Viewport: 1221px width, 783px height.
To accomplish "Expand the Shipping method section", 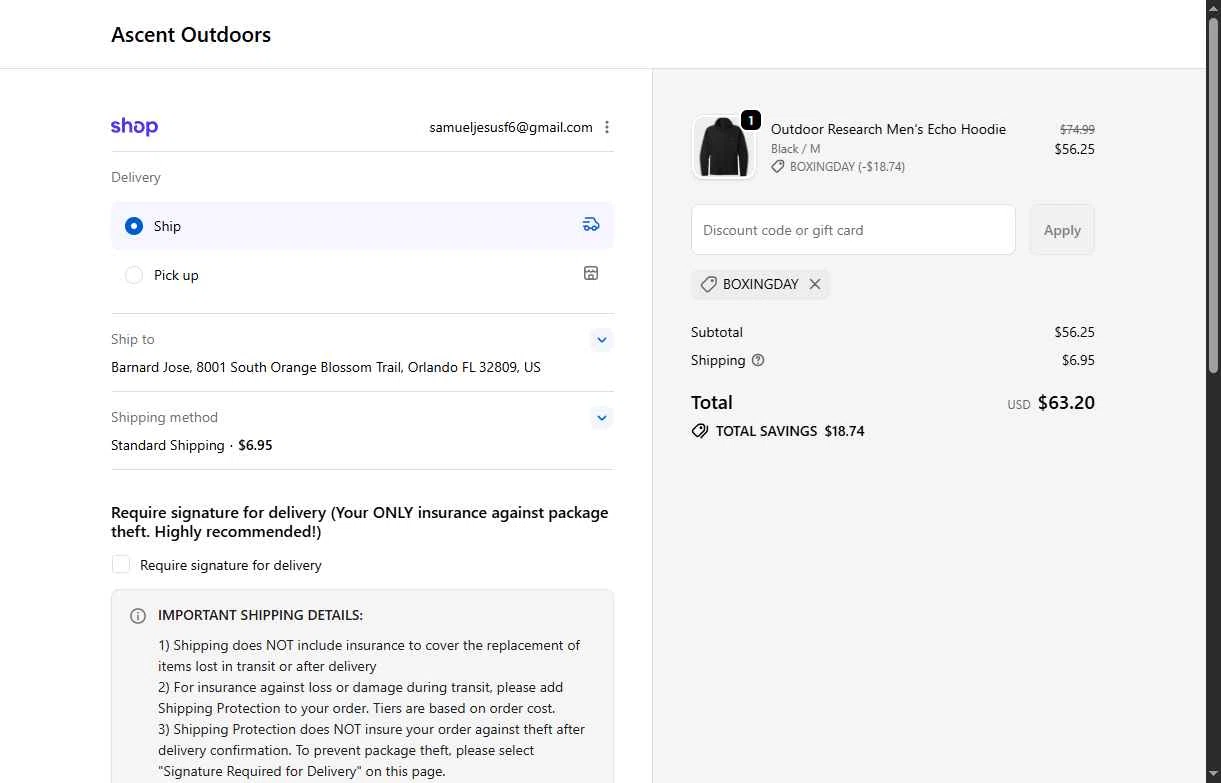I will [x=602, y=418].
